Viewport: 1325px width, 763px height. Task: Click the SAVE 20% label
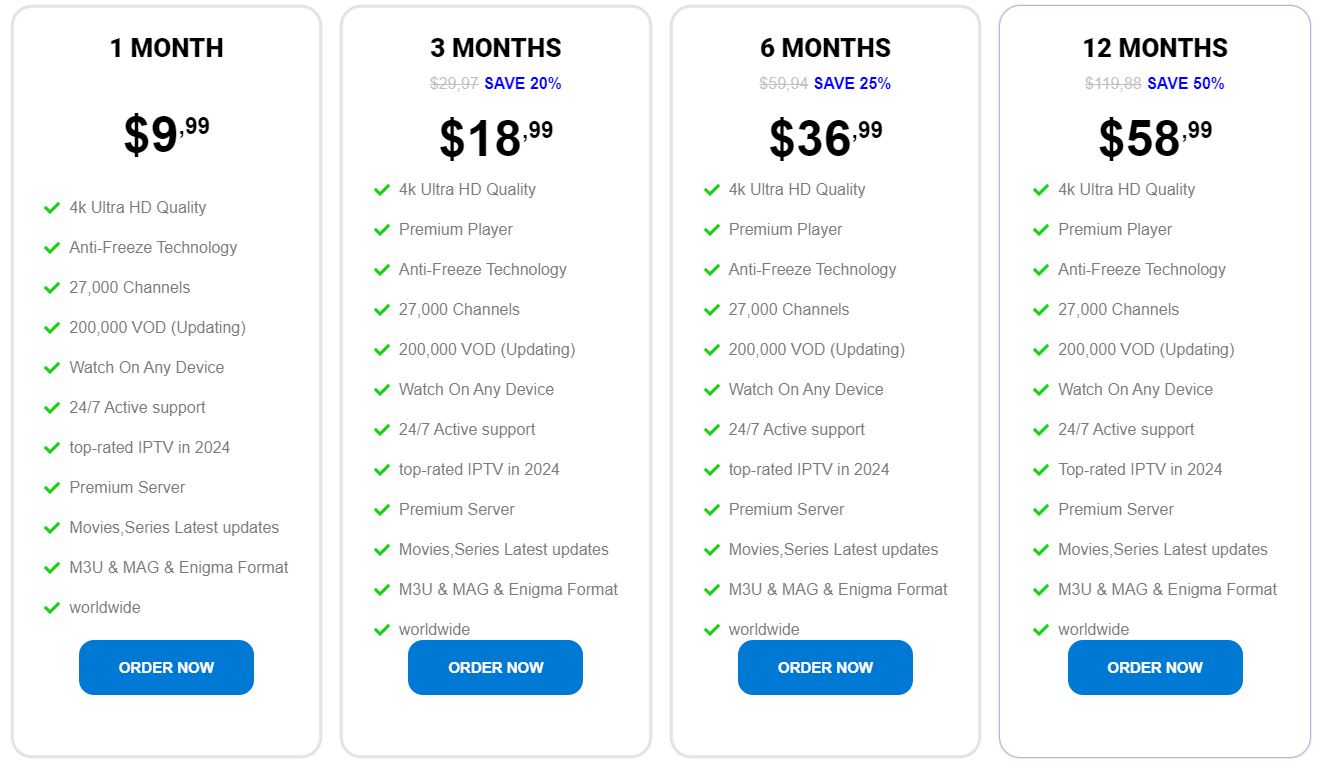pos(523,84)
